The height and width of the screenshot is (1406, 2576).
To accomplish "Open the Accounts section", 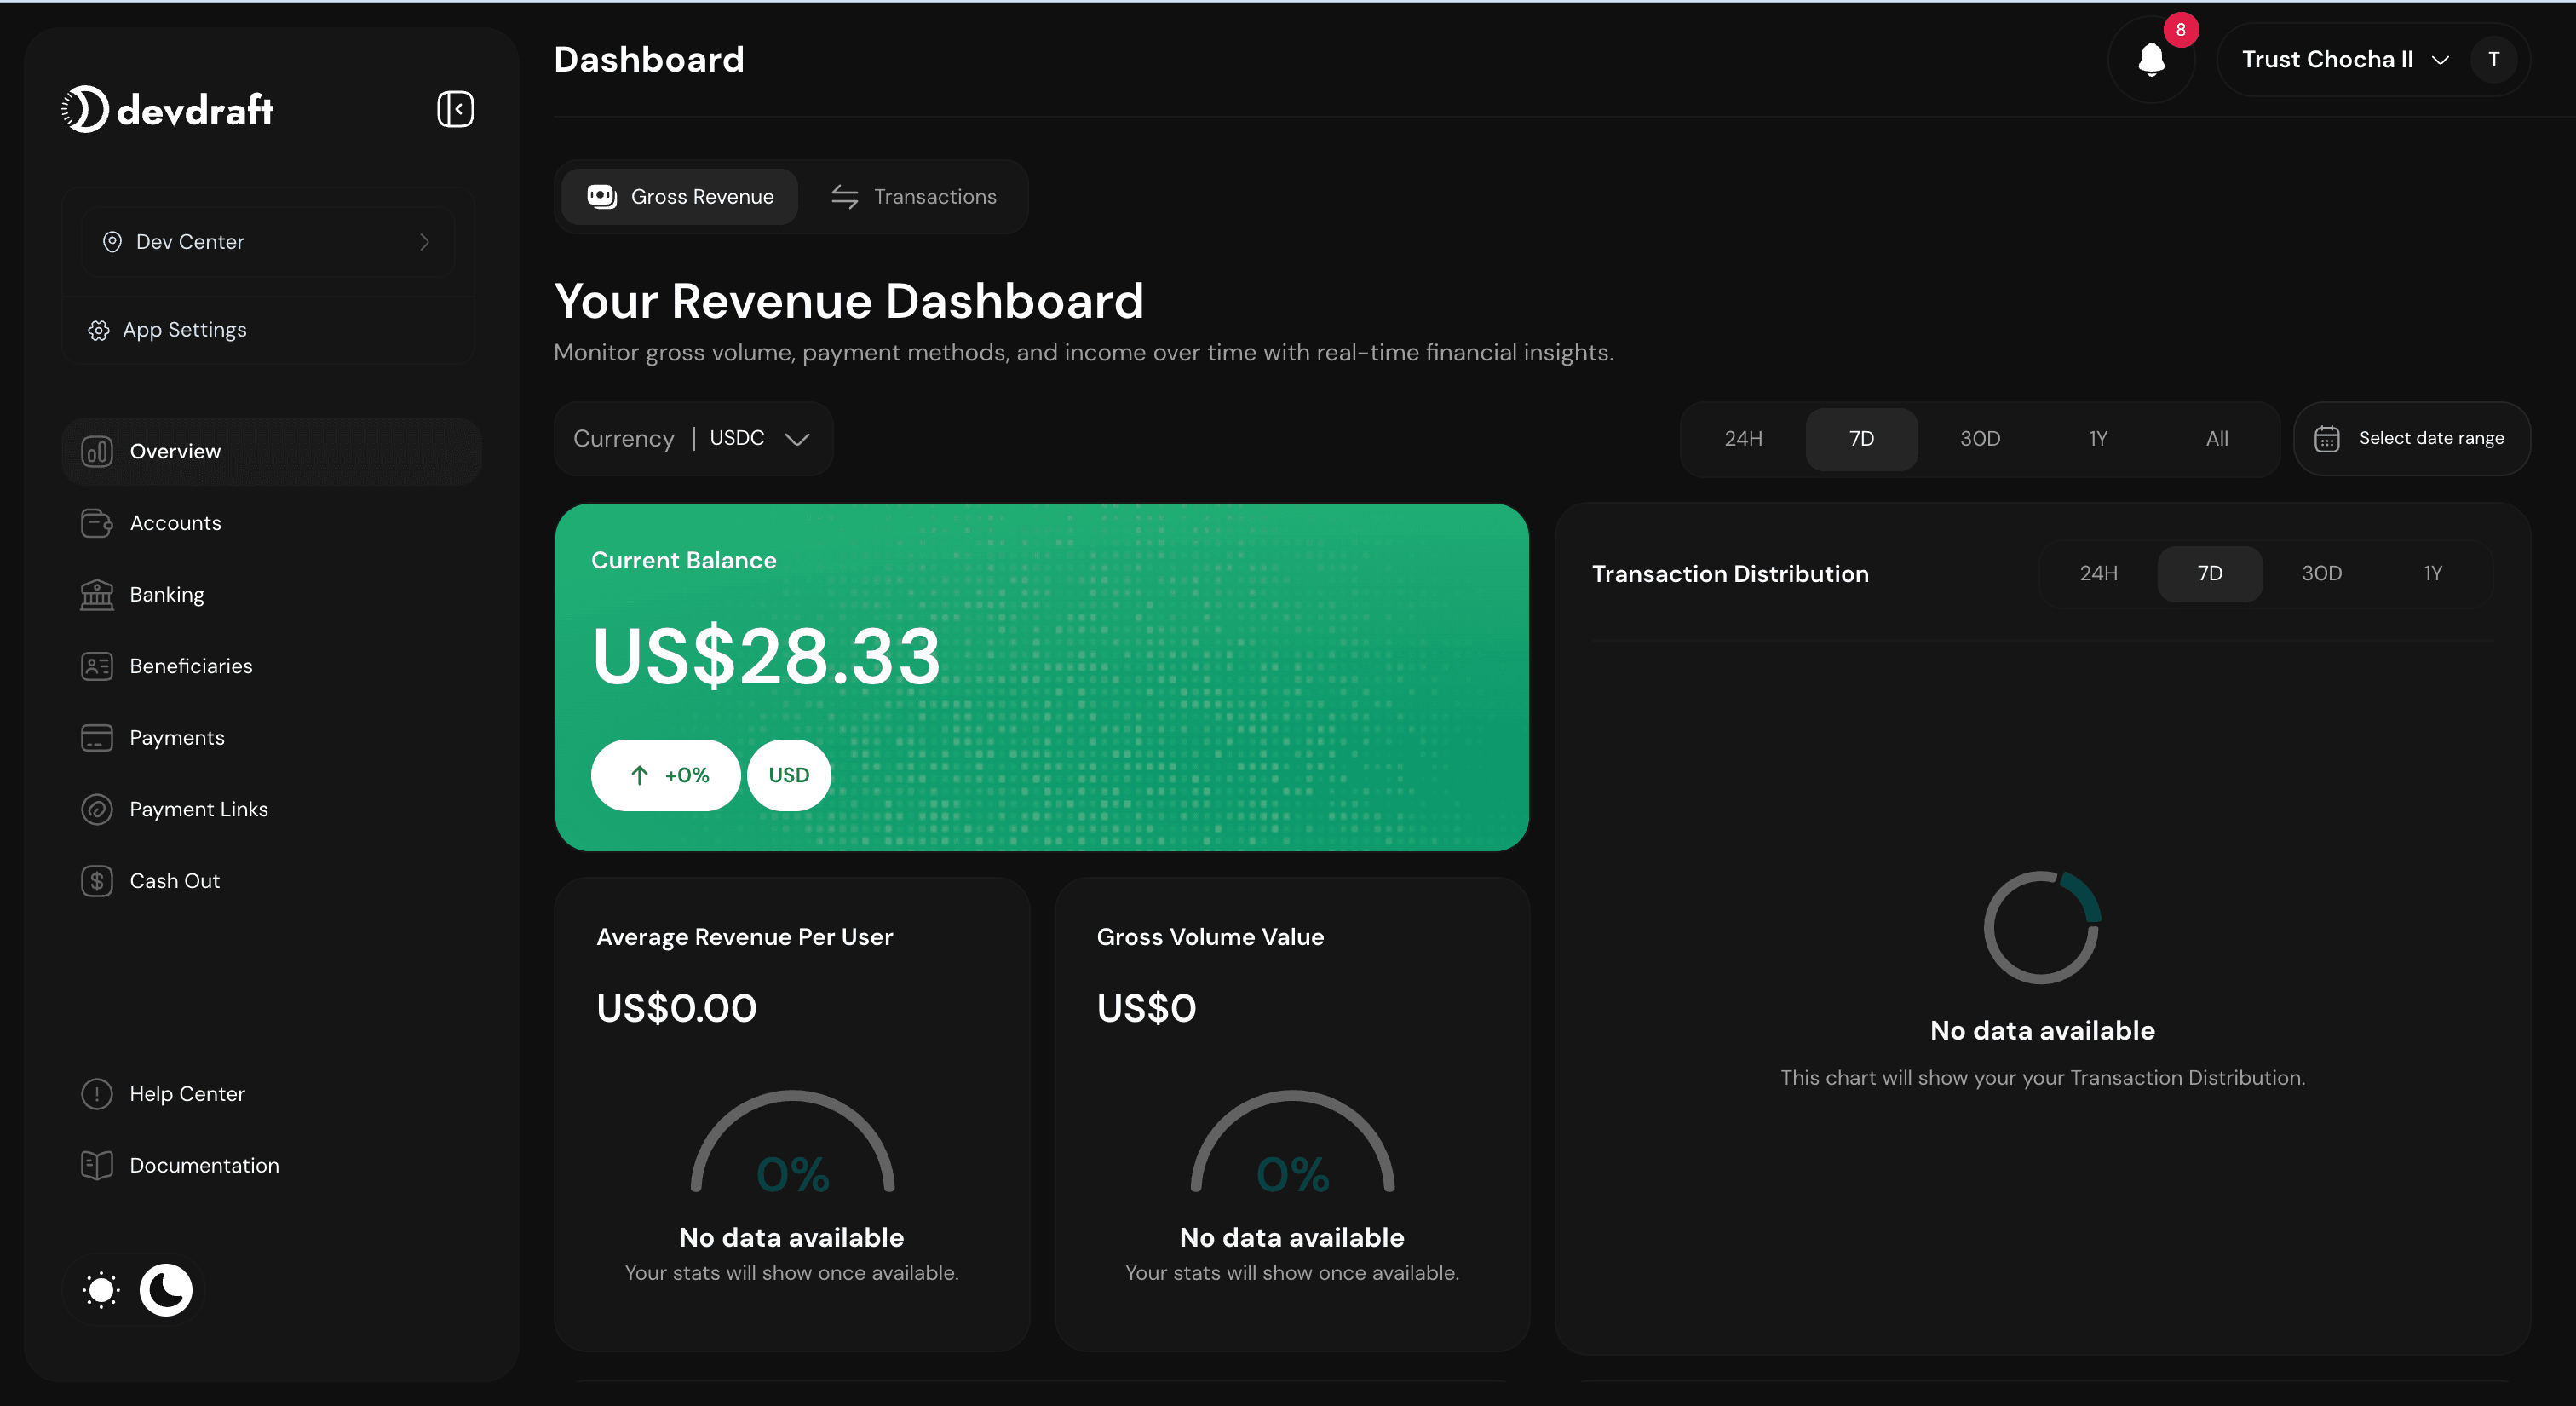I will pos(176,522).
